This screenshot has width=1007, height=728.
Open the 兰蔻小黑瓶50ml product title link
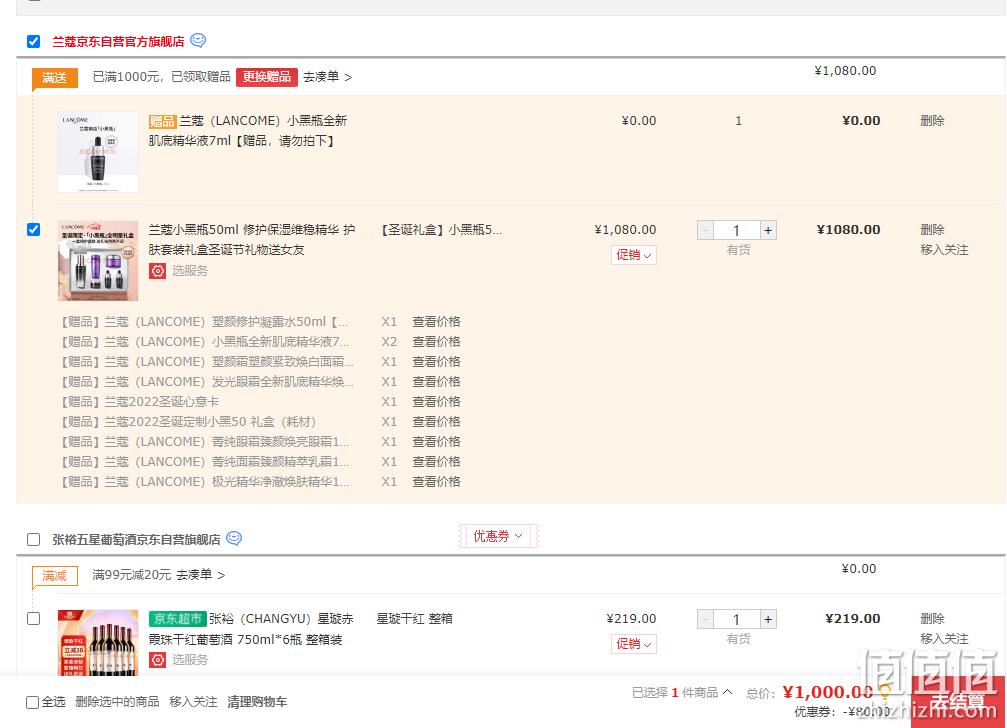point(252,239)
